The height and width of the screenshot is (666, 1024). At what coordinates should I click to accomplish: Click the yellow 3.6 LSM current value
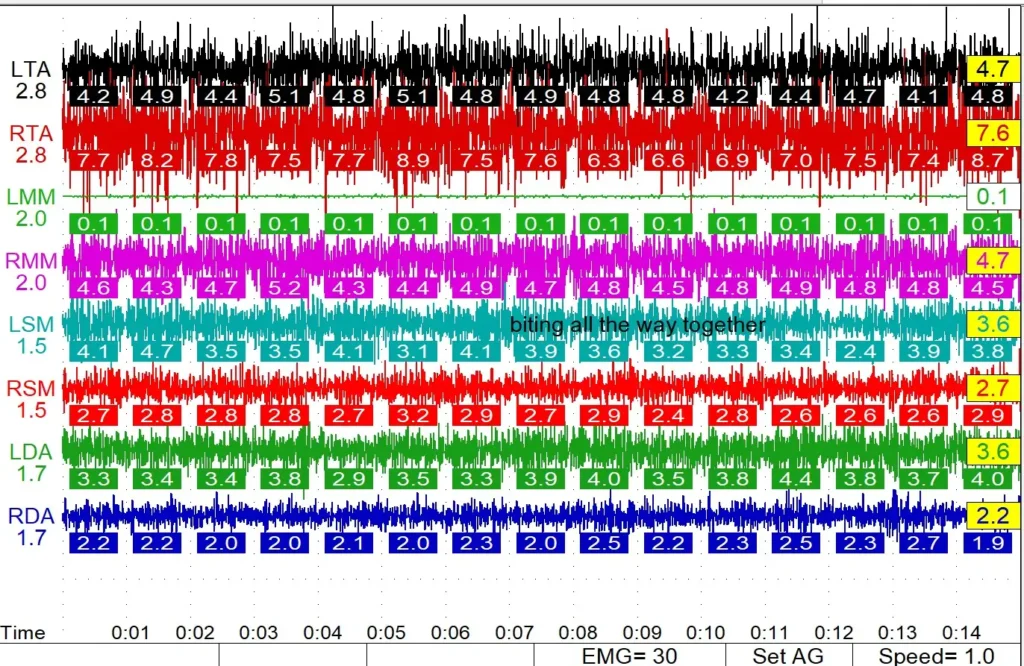(993, 324)
